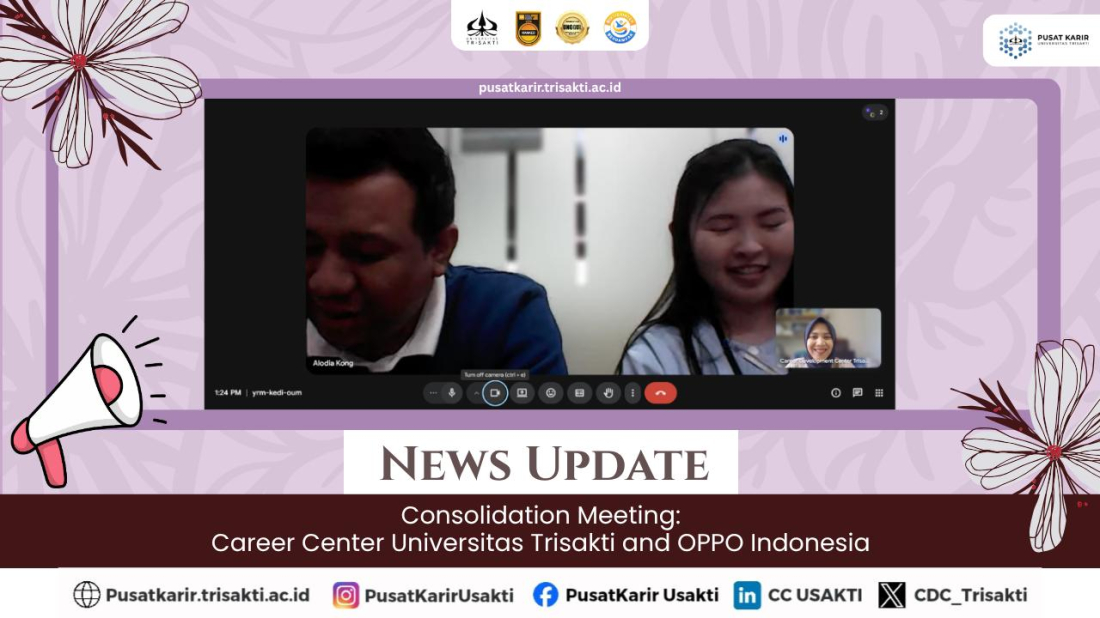Image resolution: width=1100 pixels, height=618 pixels.
Task: Show meeting details info
Action: 836,393
